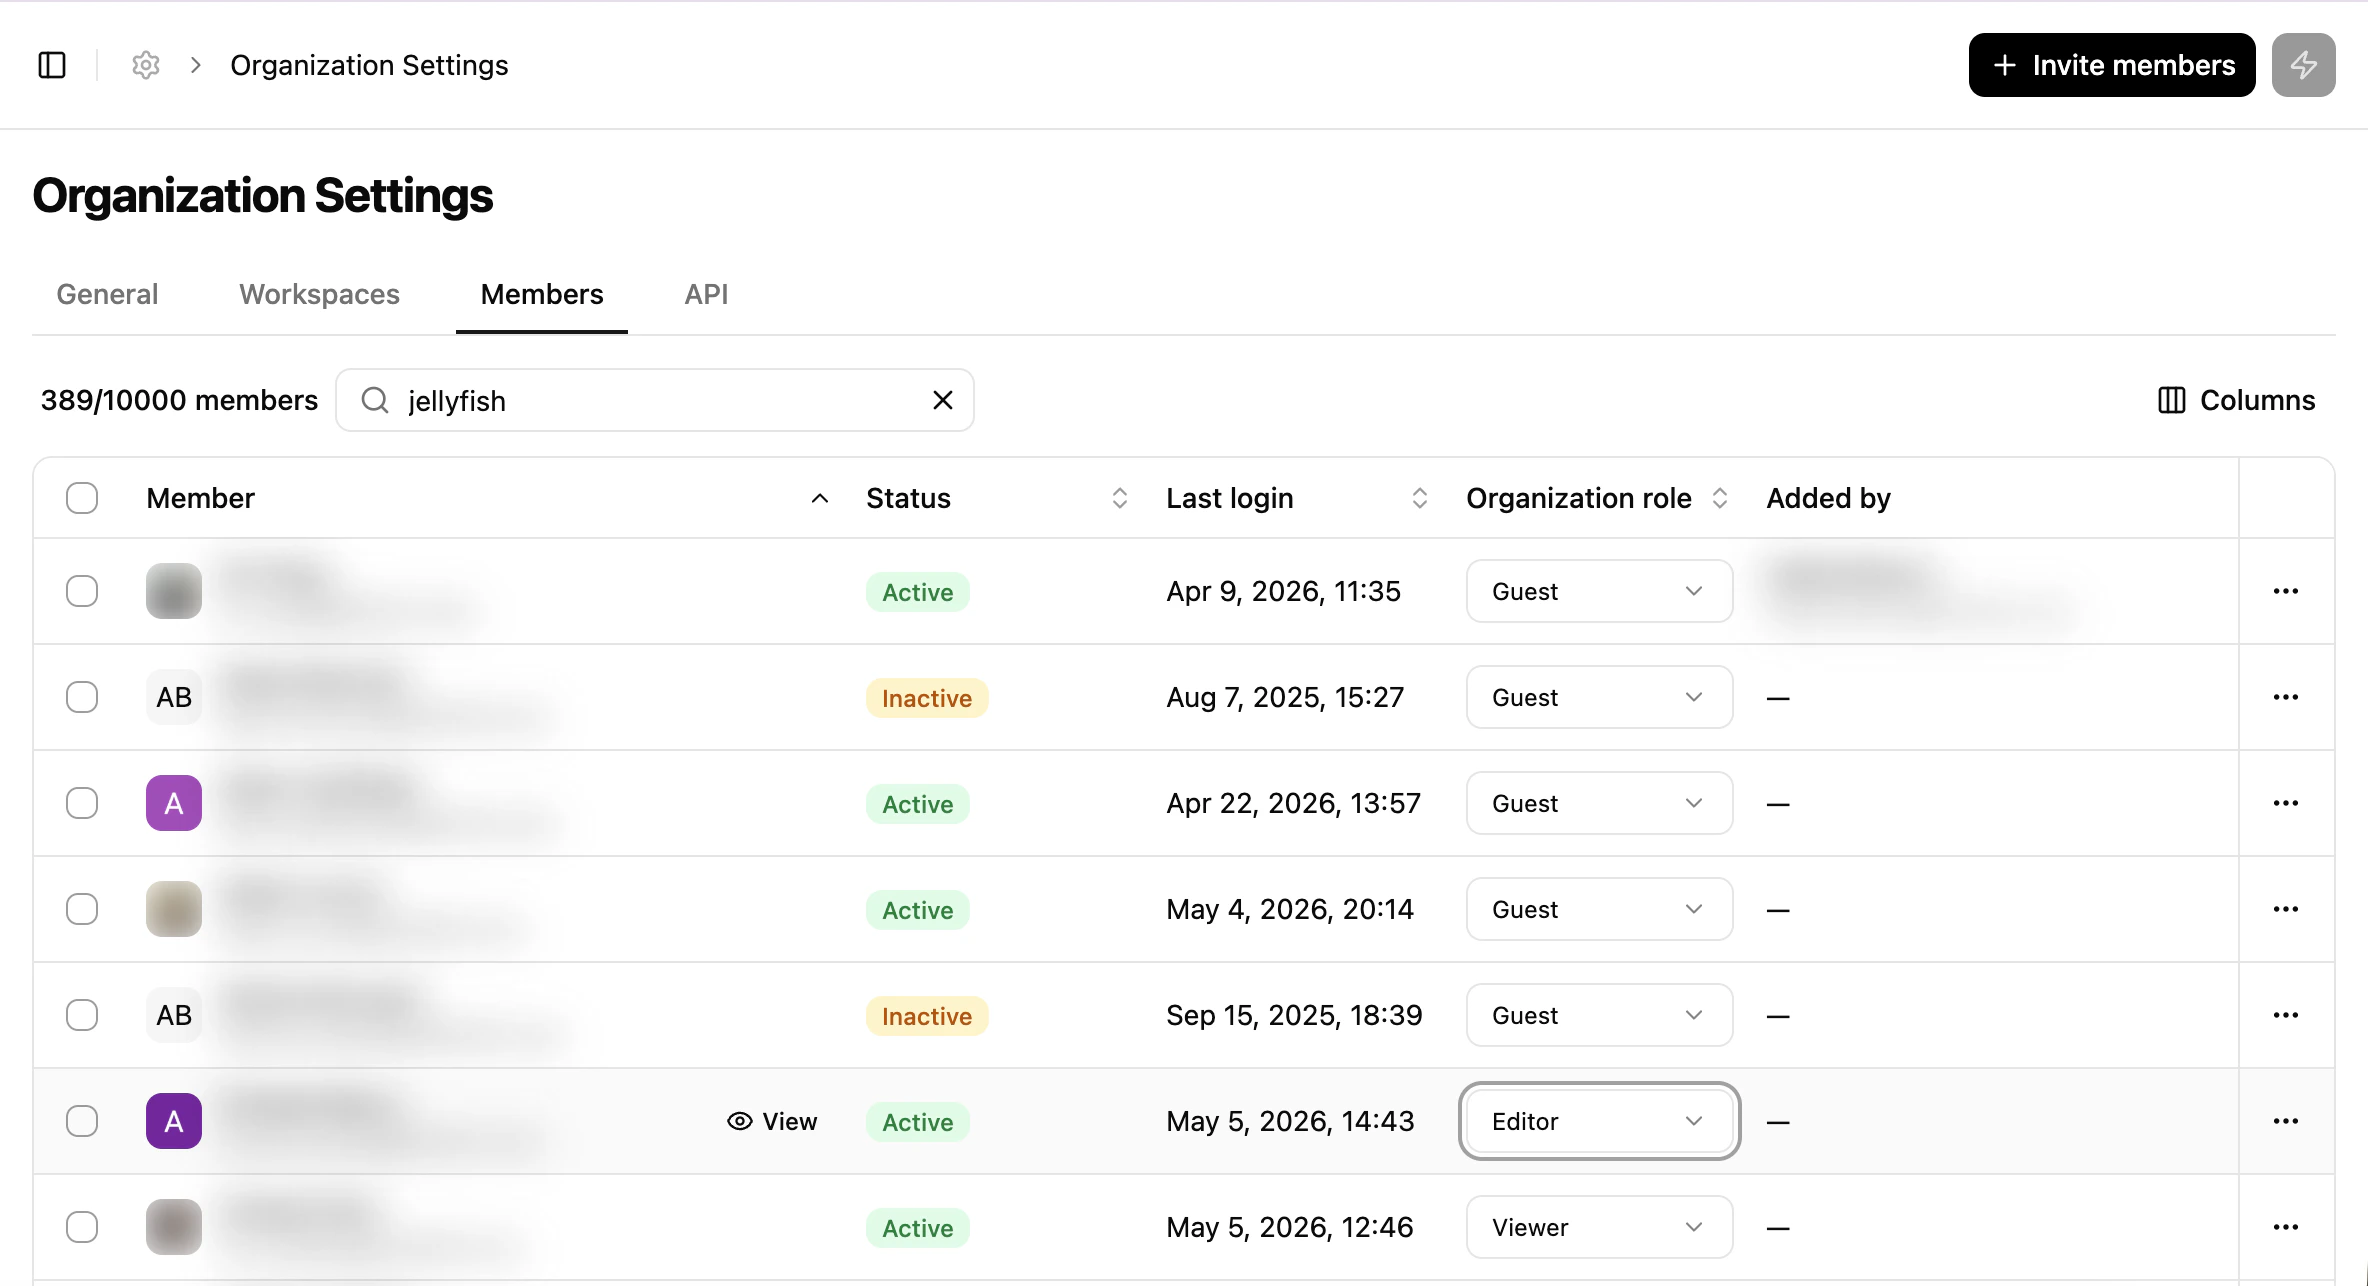Click the 389/10000 members count
The width and height of the screenshot is (2368, 1286).
coord(179,400)
